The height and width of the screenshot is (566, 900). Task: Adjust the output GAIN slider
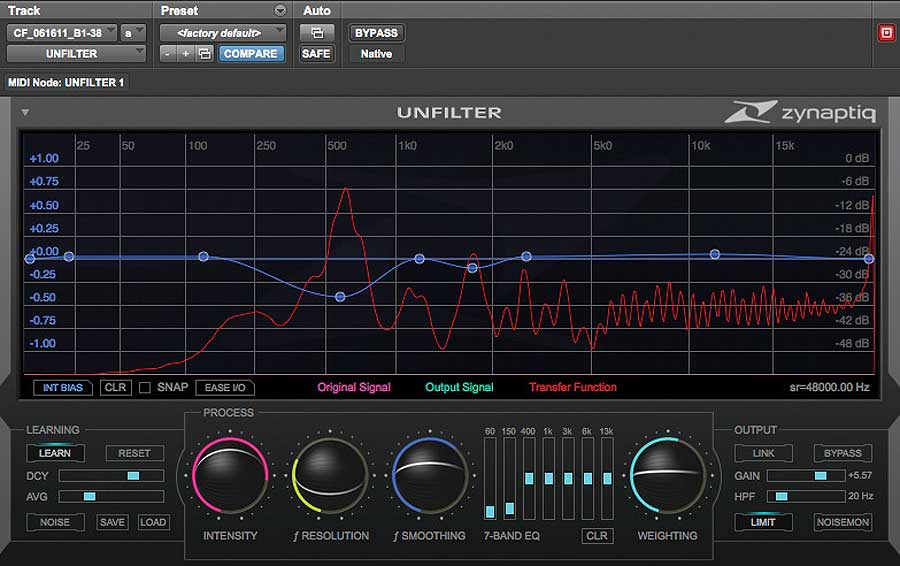pyautogui.click(x=806, y=476)
